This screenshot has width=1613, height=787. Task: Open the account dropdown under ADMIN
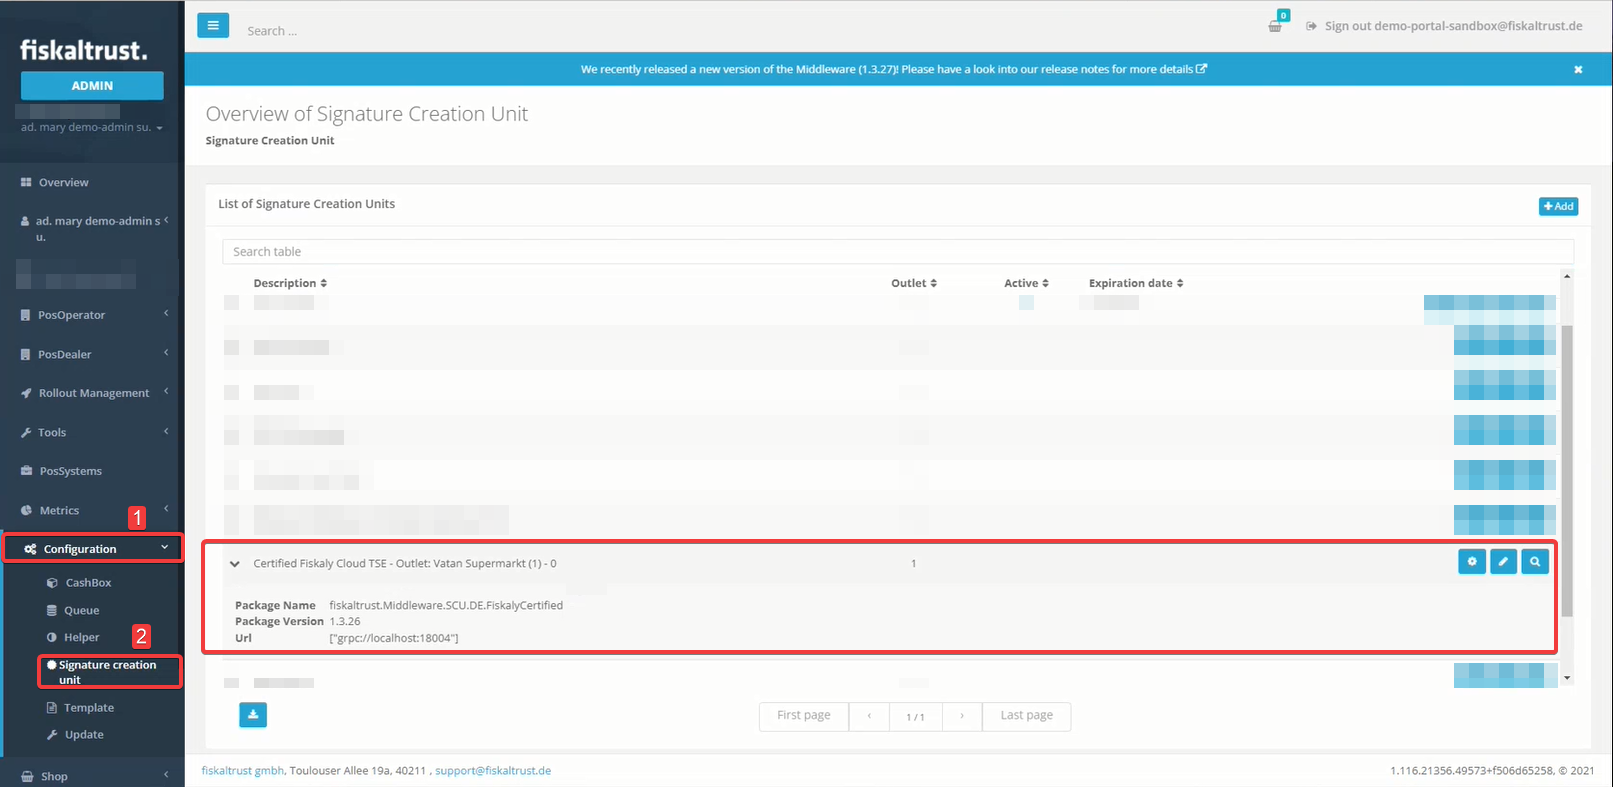[92, 128]
